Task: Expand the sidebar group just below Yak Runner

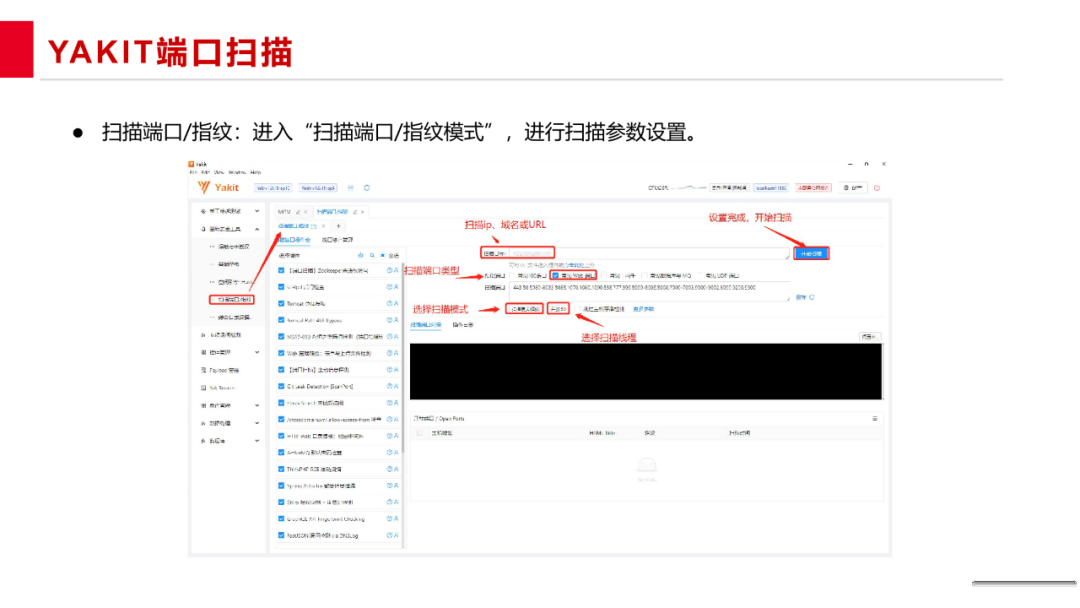Action: click(257, 406)
